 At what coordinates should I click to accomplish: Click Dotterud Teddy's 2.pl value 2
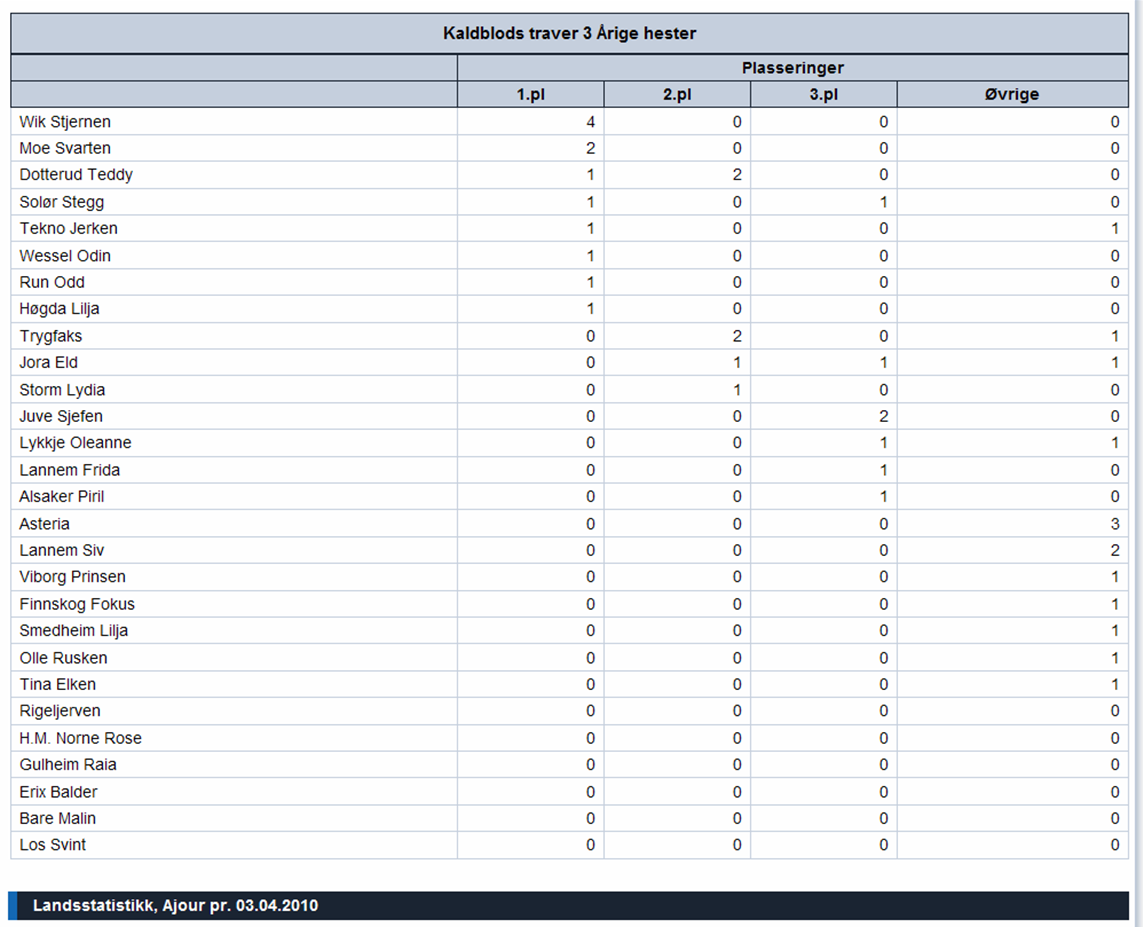(x=737, y=175)
